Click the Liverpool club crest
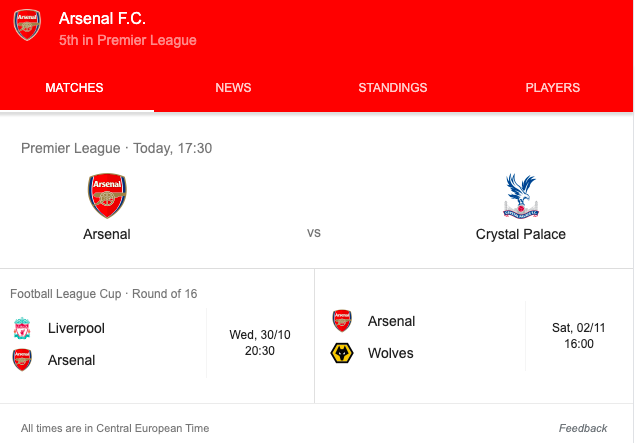Viewport: 635px width, 443px height. click(22, 328)
